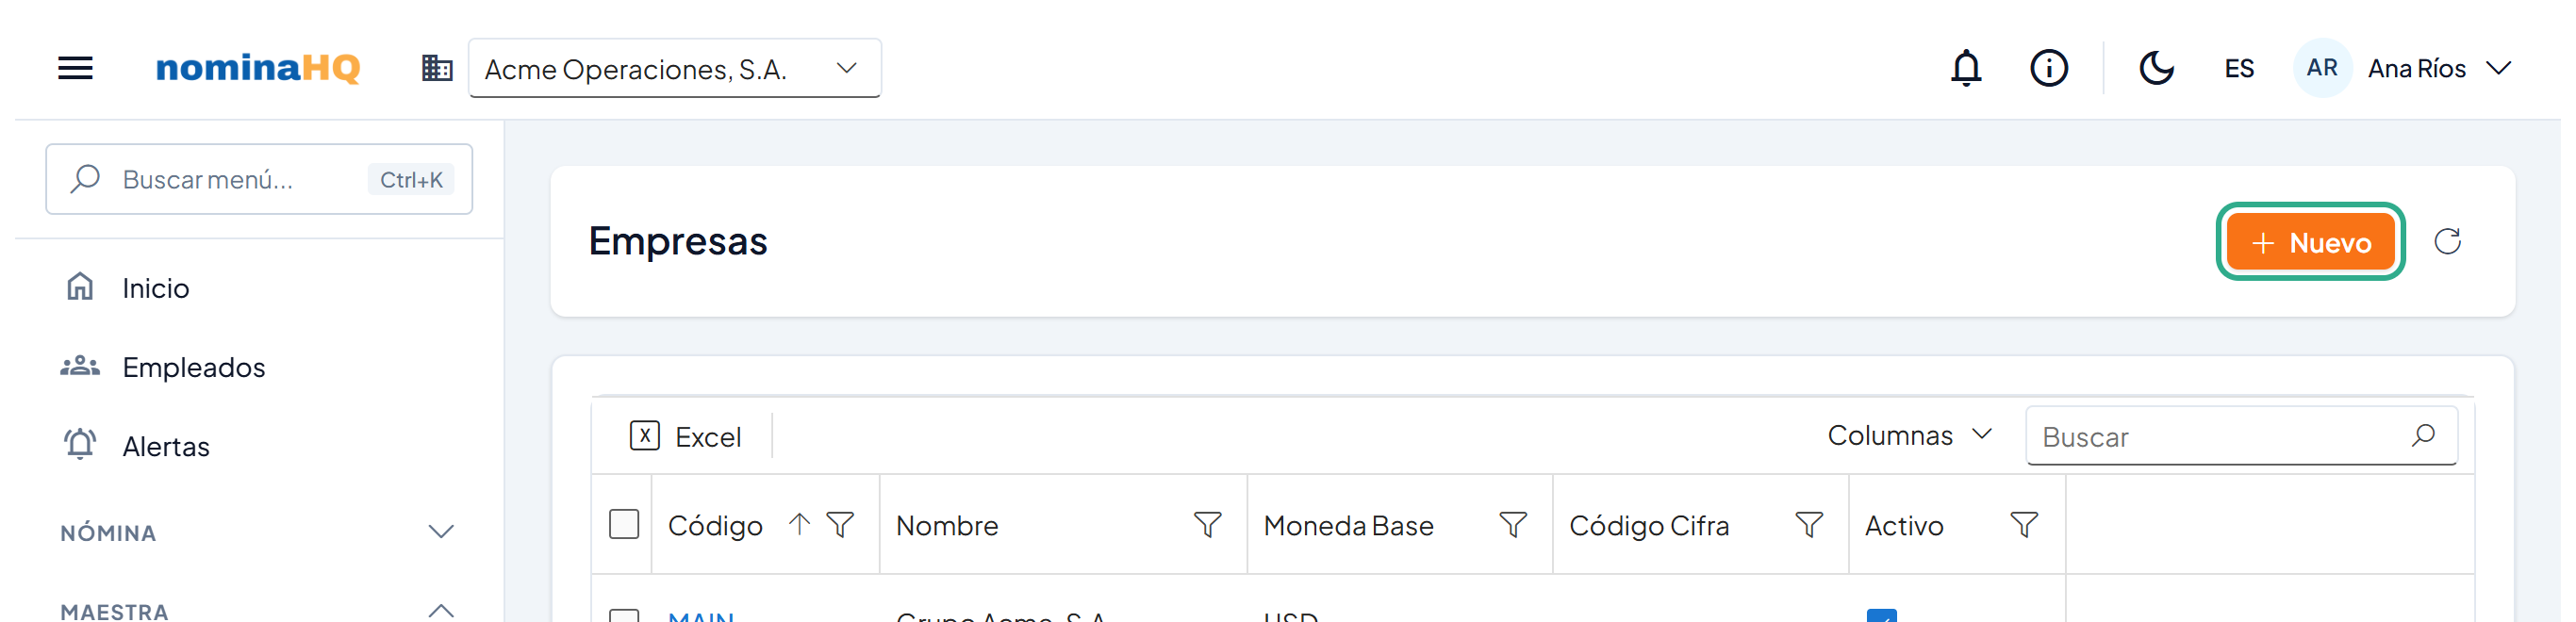Open the Acme Operaciones company dropdown
This screenshot has height=622, width=2576.
coord(674,68)
